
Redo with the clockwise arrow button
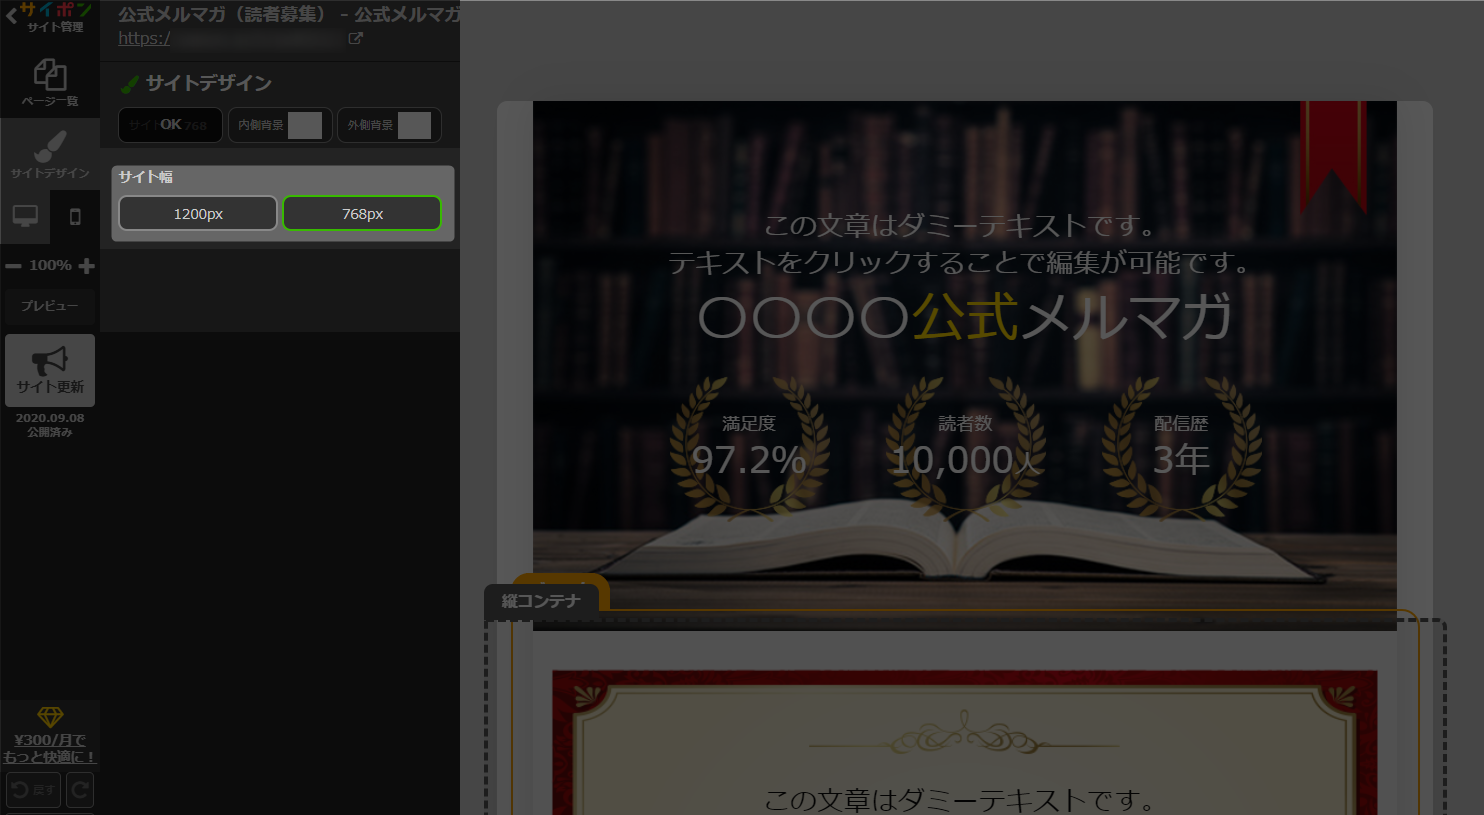[80, 790]
